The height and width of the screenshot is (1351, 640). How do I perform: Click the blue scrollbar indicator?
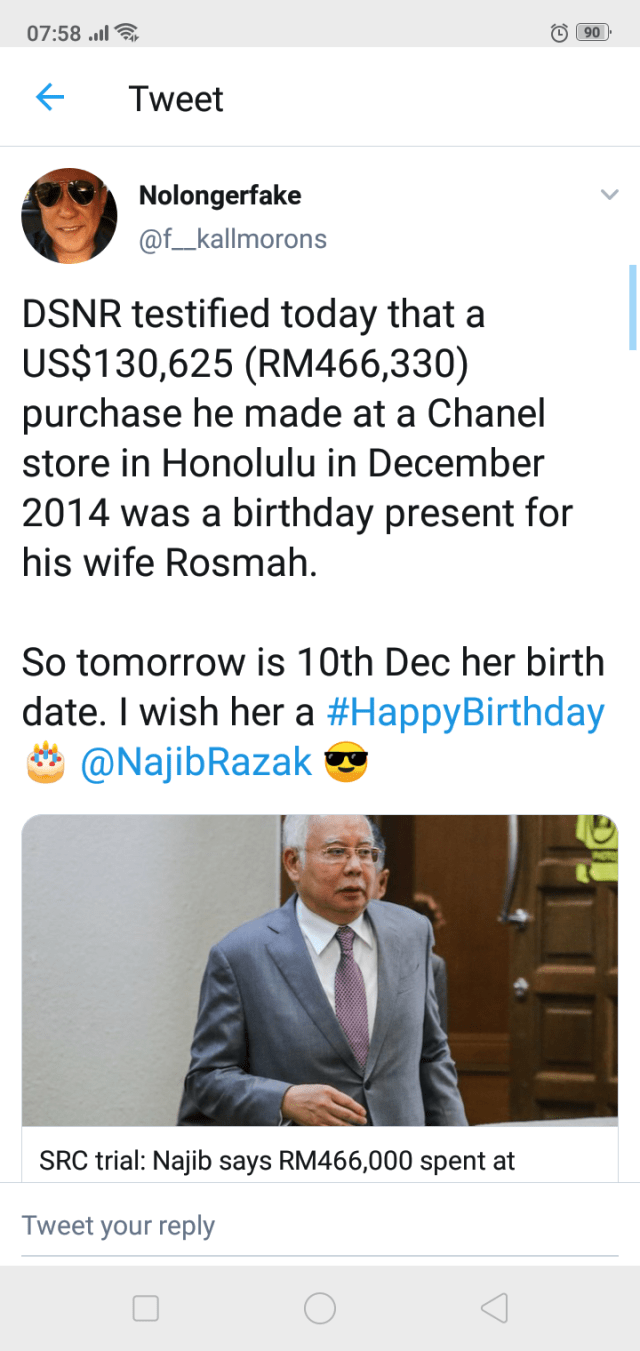point(632,307)
